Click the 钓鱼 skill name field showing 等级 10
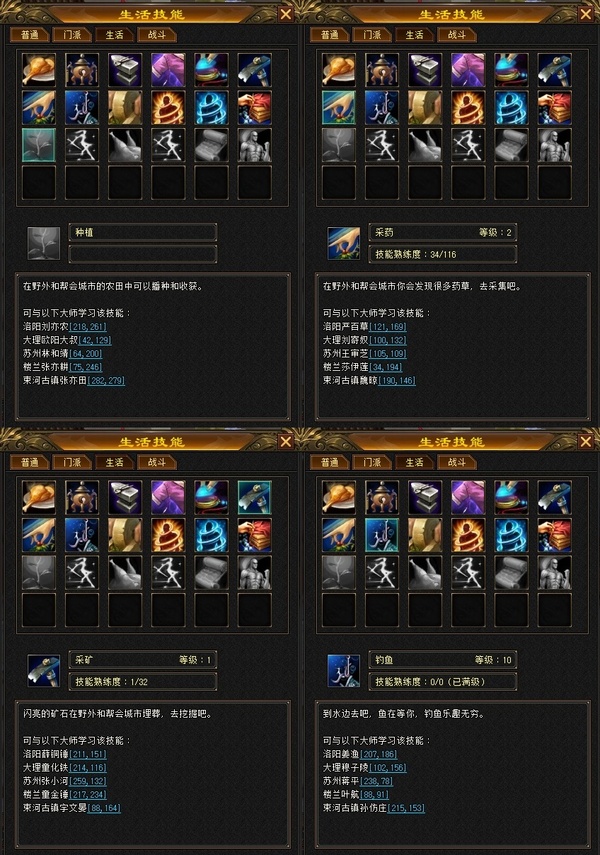 (443, 660)
